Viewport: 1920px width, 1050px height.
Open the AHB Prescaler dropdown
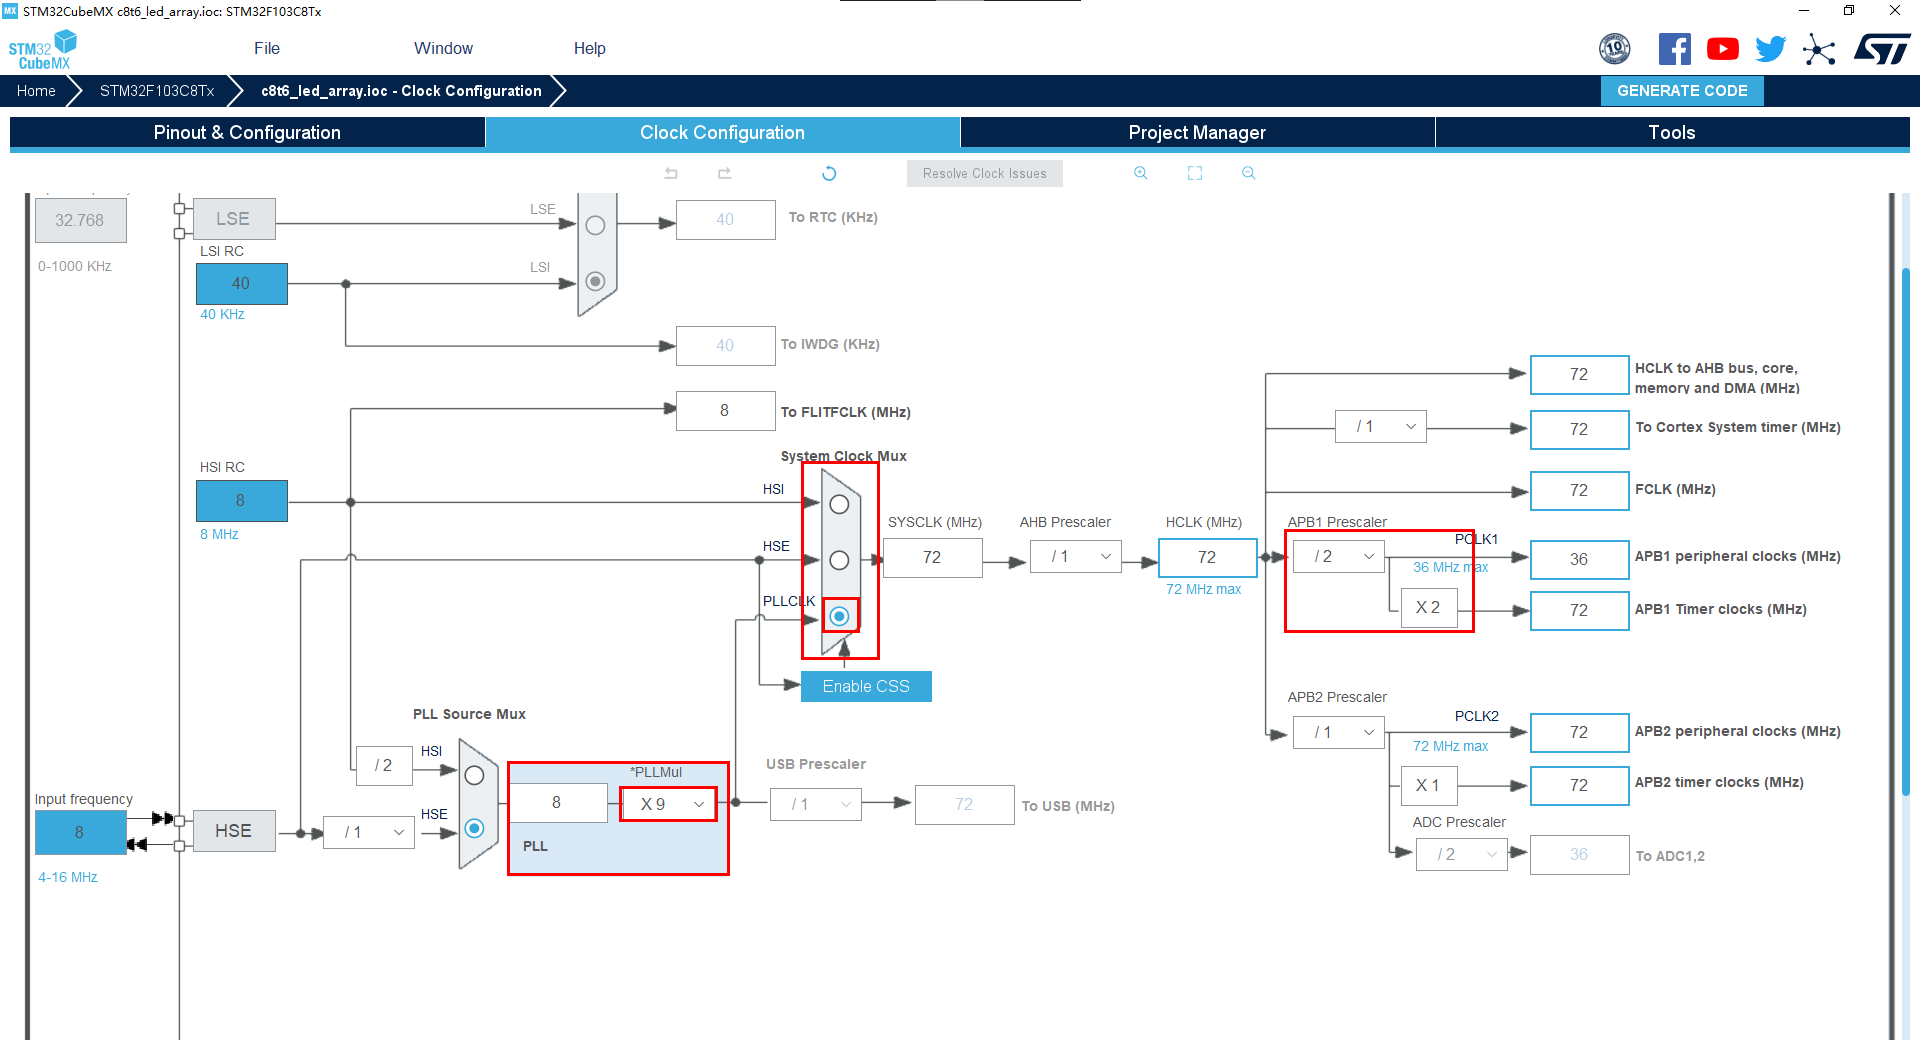tap(1076, 557)
